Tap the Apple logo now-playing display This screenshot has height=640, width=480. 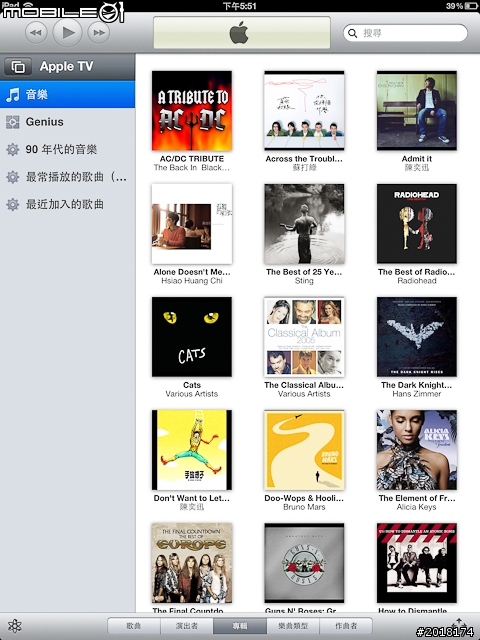[242, 33]
